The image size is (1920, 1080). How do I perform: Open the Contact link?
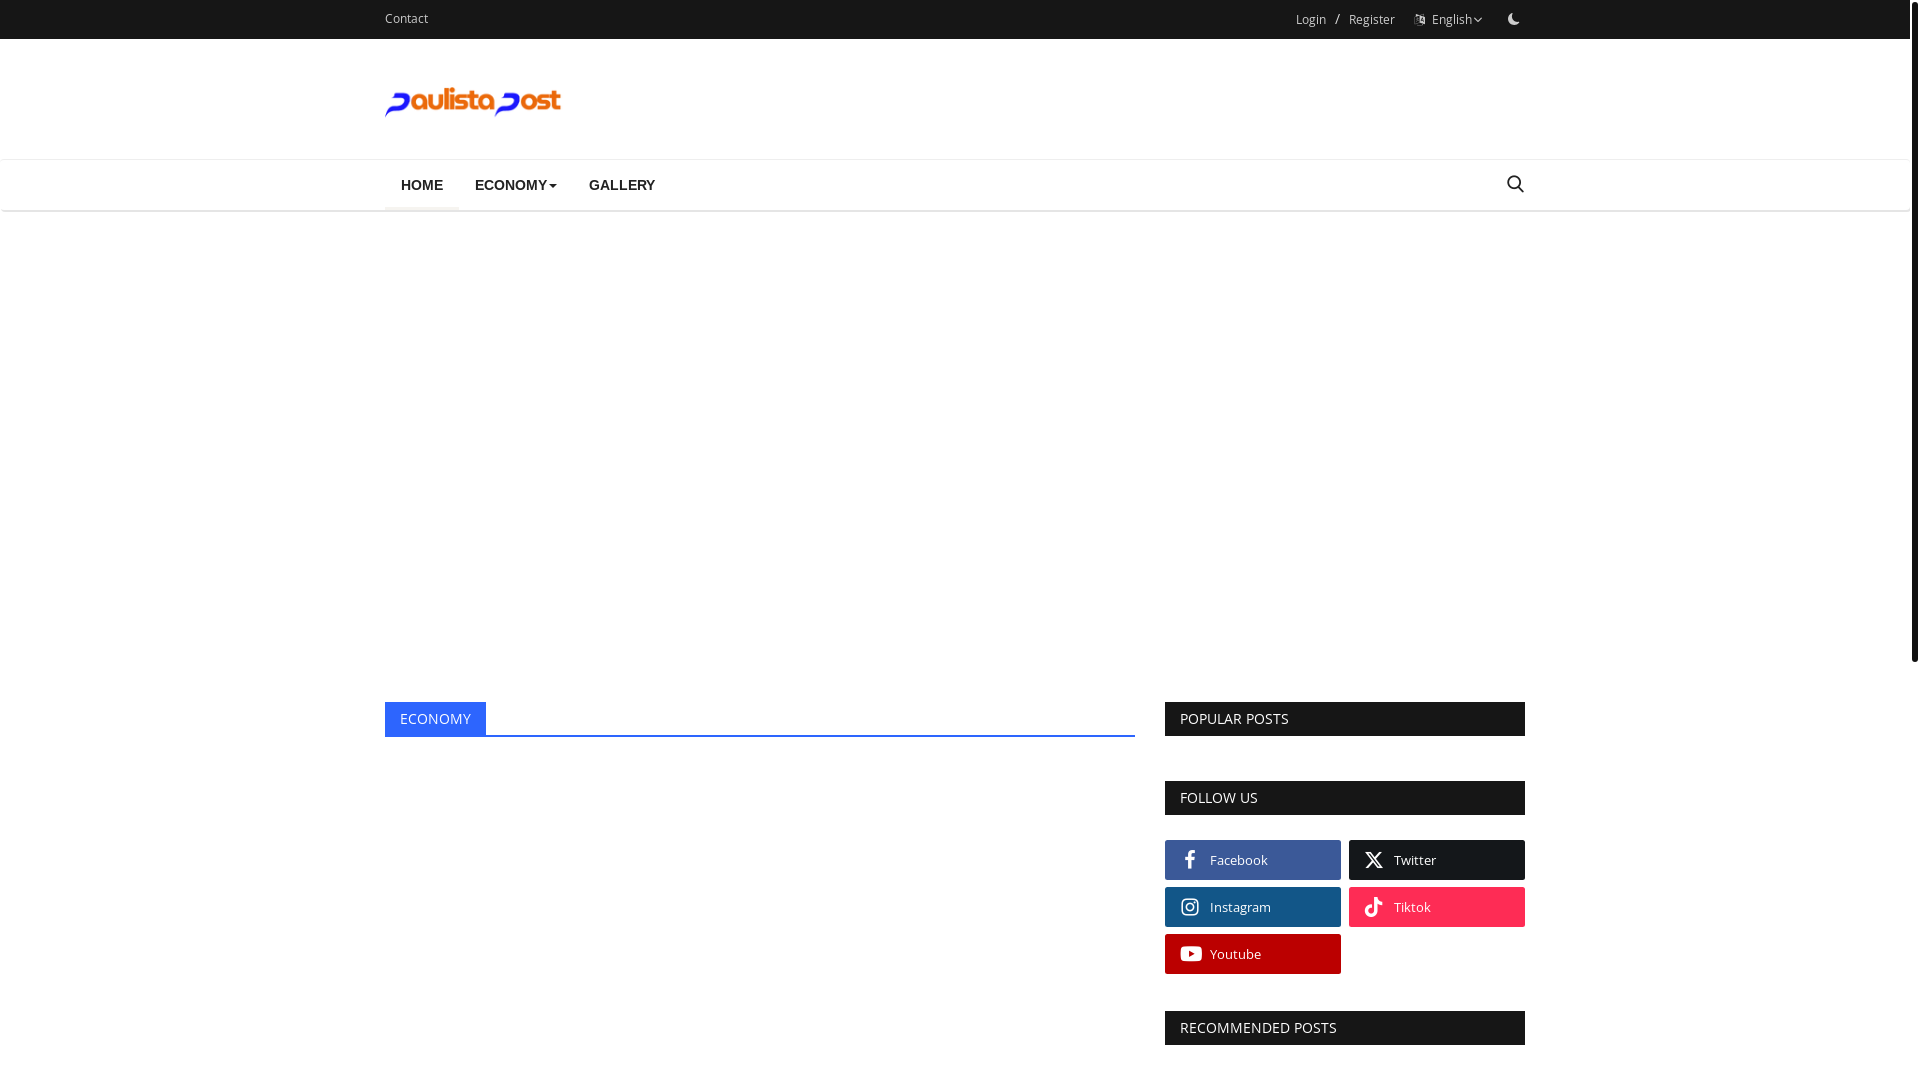406,18
